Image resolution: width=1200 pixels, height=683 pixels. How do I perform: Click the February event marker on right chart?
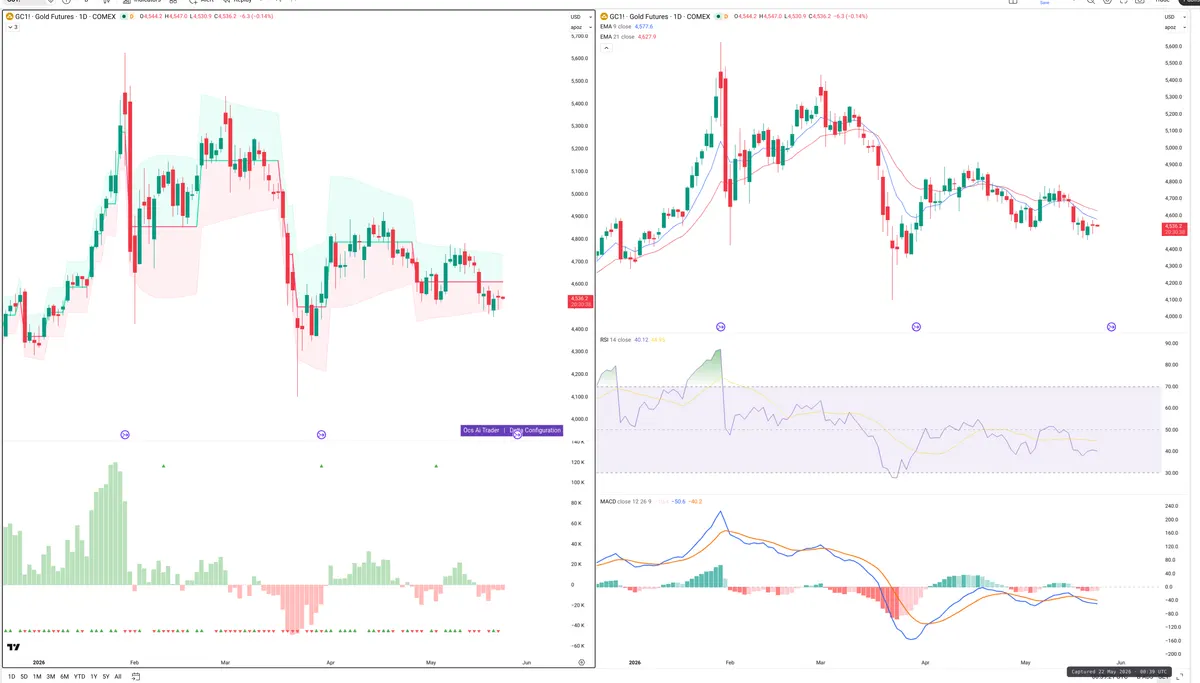pyautogui.click(x=720, y=327)
